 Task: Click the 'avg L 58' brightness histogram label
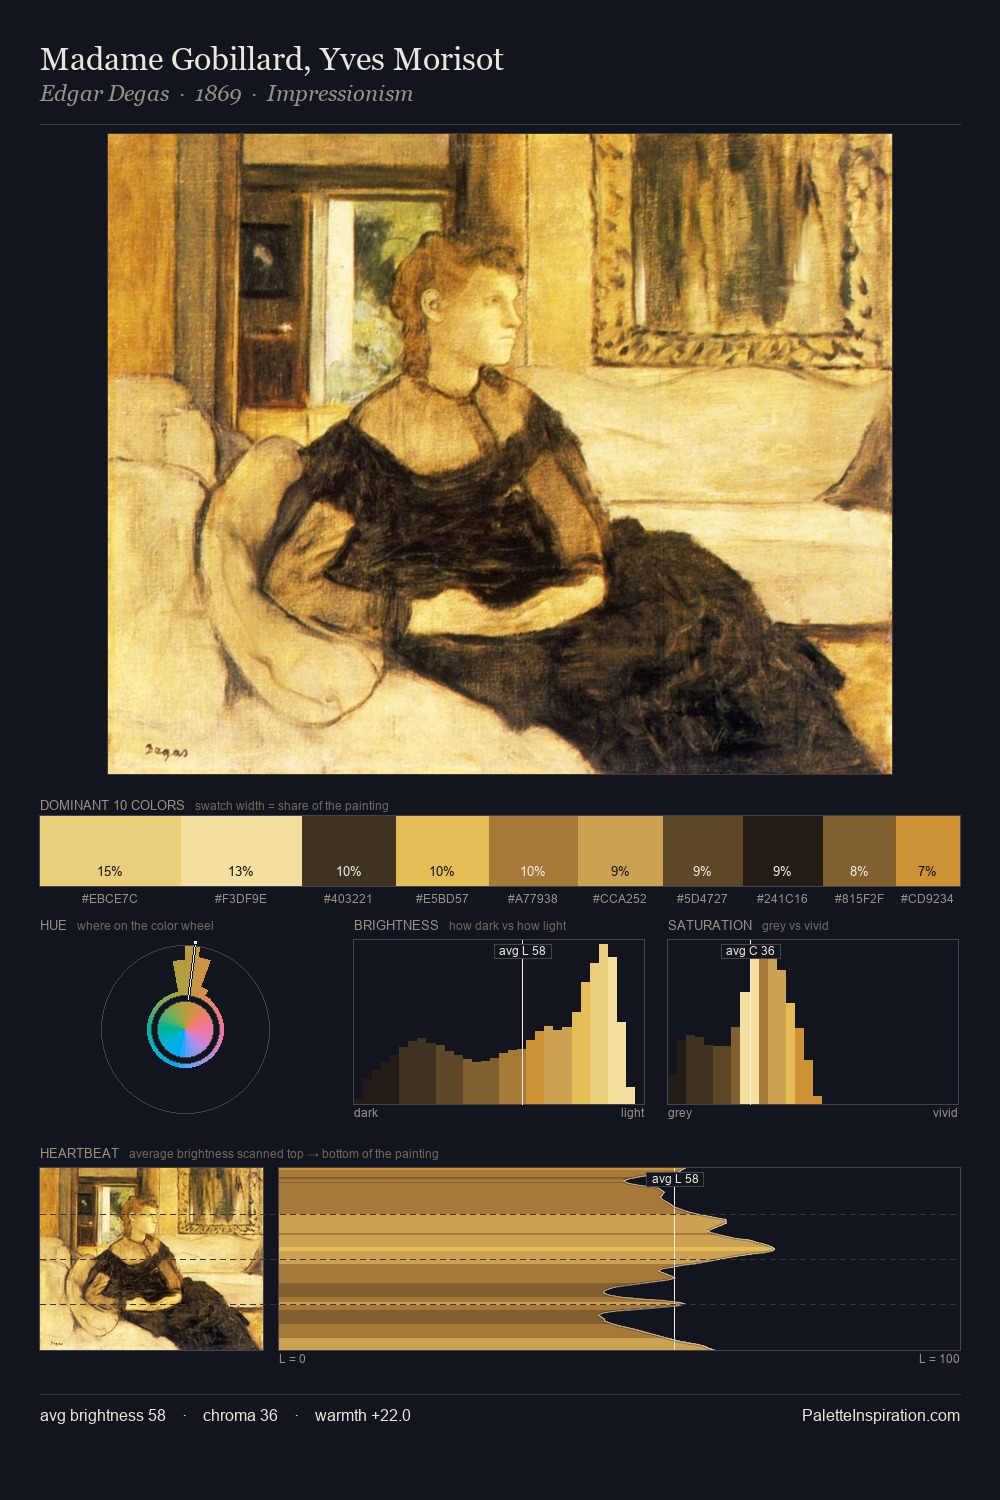pos(522,951)
